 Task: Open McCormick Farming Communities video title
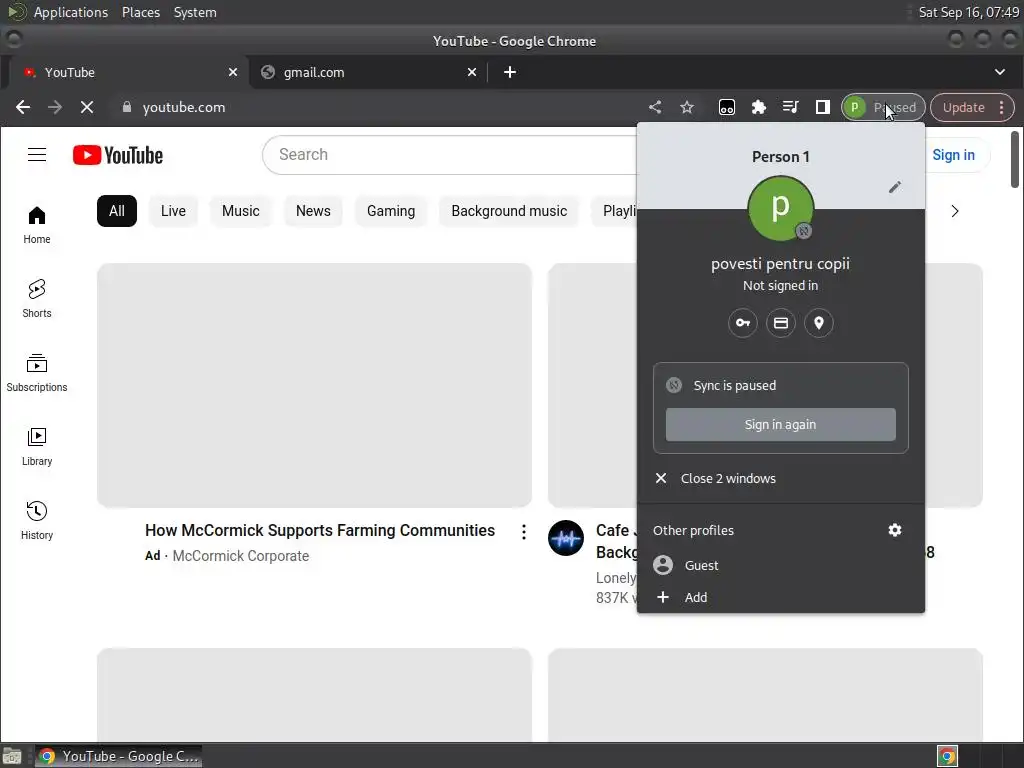pyautogui.click(x=319, y=530)
